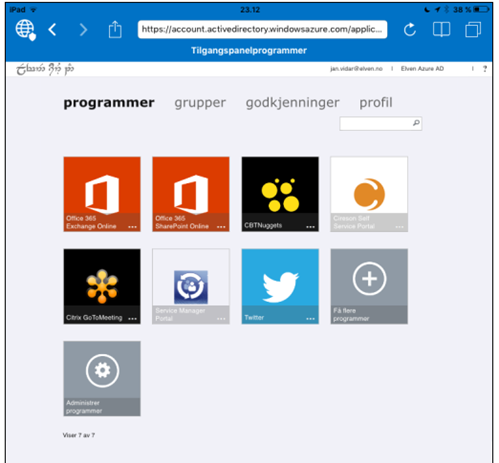Switch to the profil tab
499x463 pixels.
pyautogui.click(x=376, y=103)
